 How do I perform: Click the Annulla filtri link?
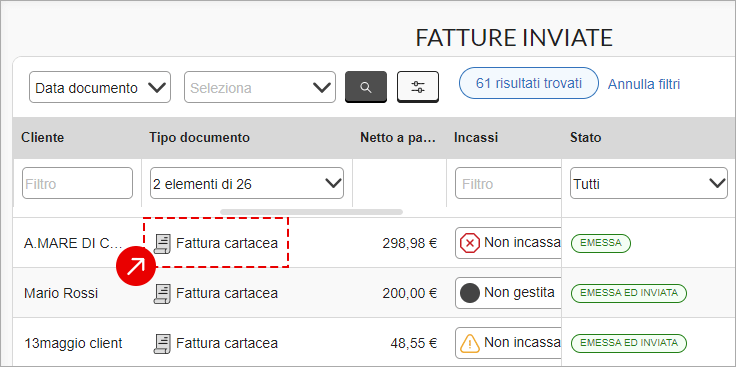644,84
